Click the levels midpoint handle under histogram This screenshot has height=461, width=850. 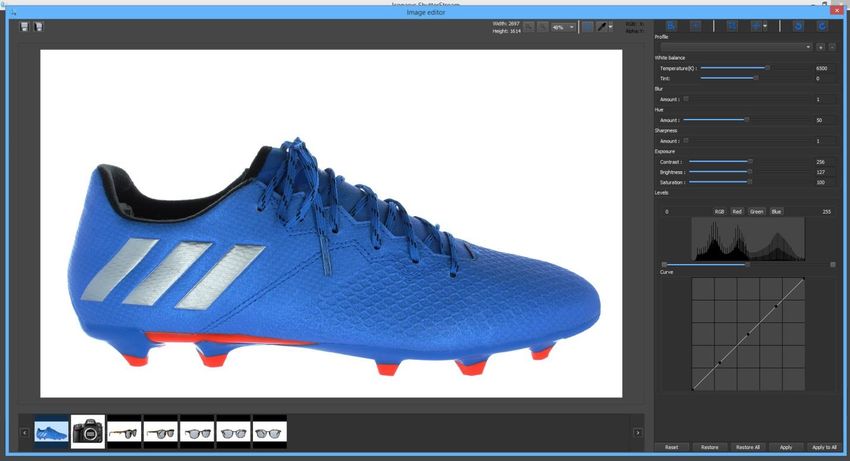click(x=748, y=265)
